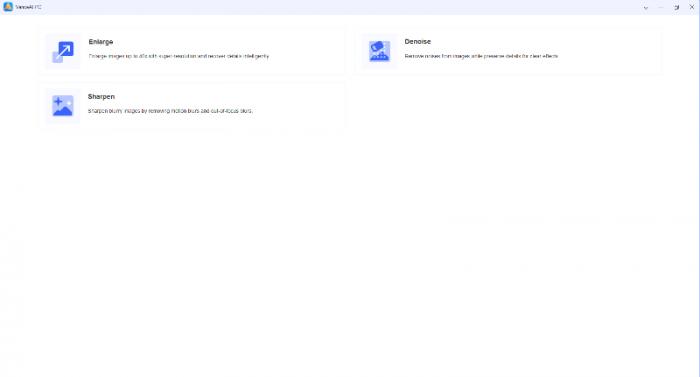Image resolution: width=700 pixels, height=377 pixels.
Task: Click empty right side of the Enlarge card
Action: coord(308,51)
